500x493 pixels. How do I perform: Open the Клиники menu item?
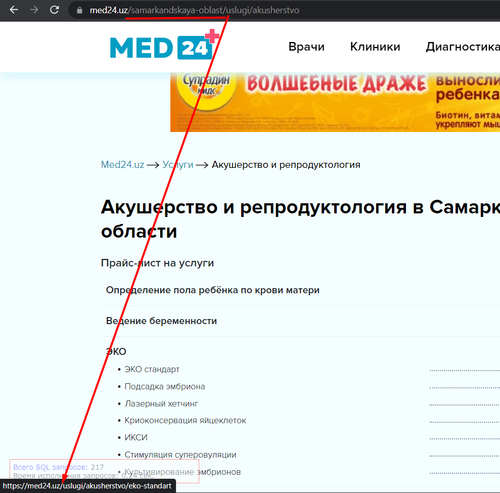(375, 47)
